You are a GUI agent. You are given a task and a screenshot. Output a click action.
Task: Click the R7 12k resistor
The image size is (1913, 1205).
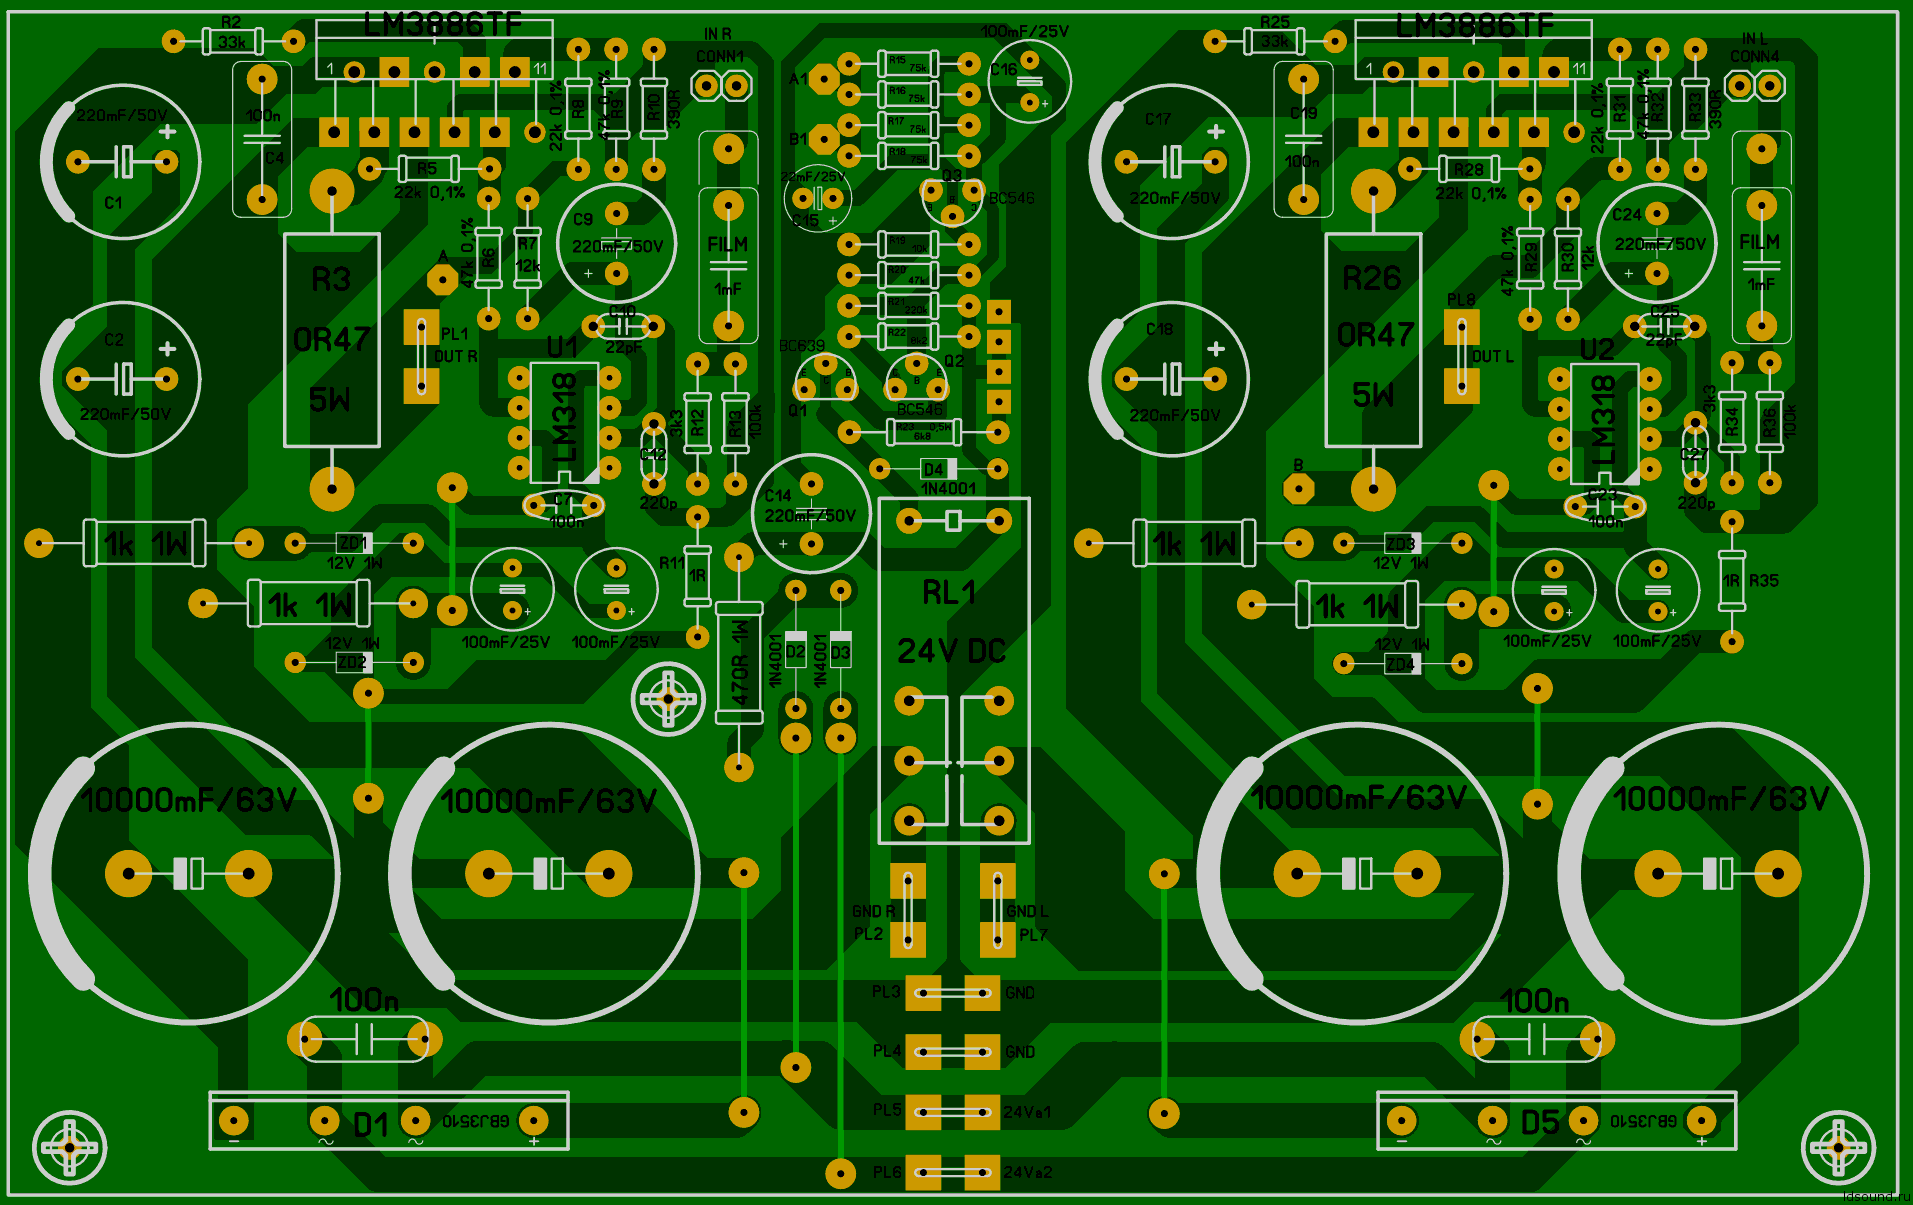pos(527,258)
